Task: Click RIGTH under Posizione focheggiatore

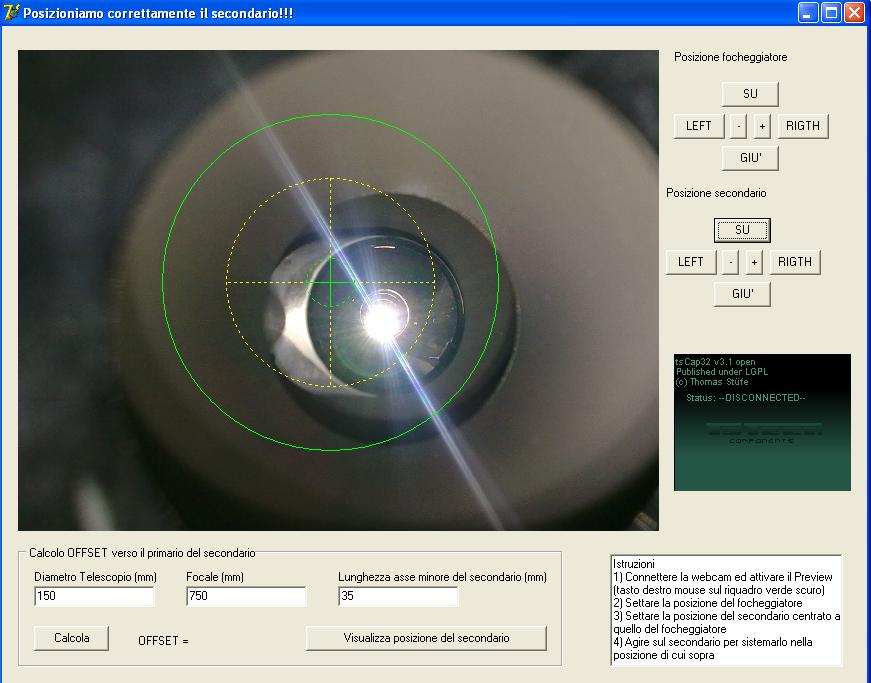Action: click(x=803, y=126)
